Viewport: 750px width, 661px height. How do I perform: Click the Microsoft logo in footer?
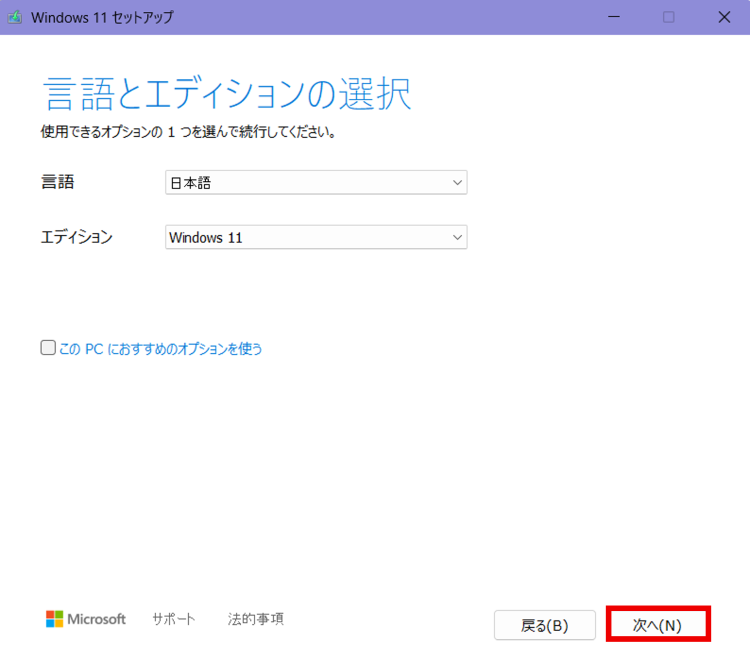(86, 619)
